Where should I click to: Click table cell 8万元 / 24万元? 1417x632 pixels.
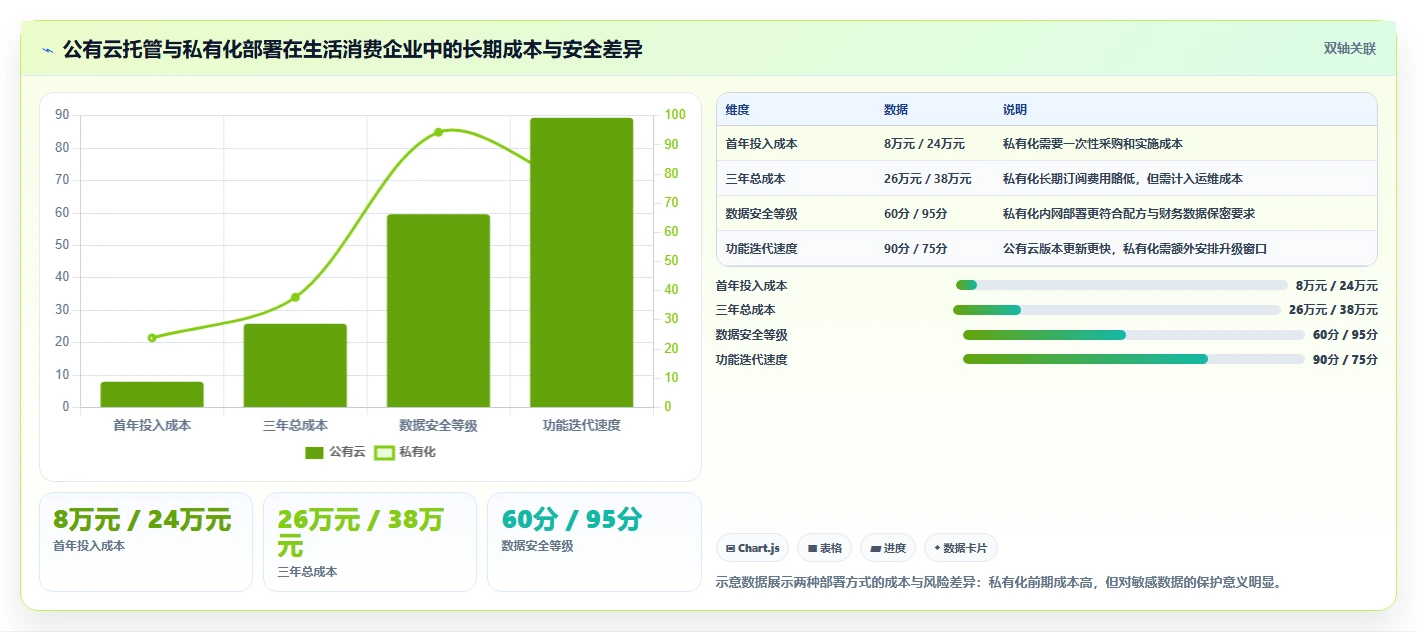924,144
